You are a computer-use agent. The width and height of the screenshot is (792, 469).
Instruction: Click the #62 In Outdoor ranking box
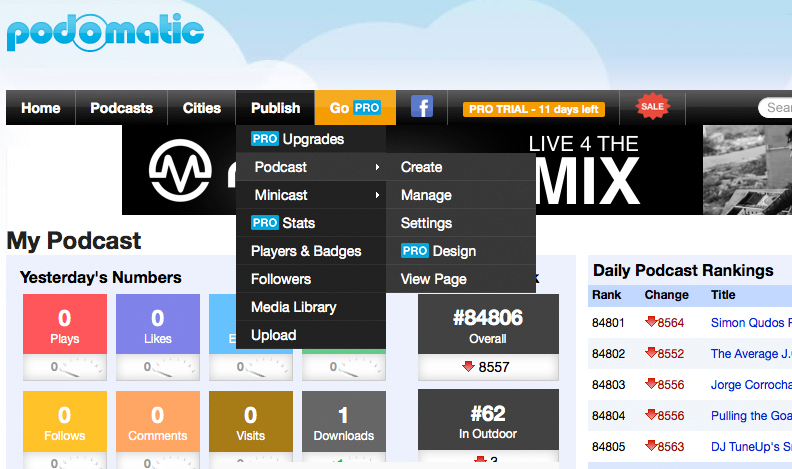[488, 420]
